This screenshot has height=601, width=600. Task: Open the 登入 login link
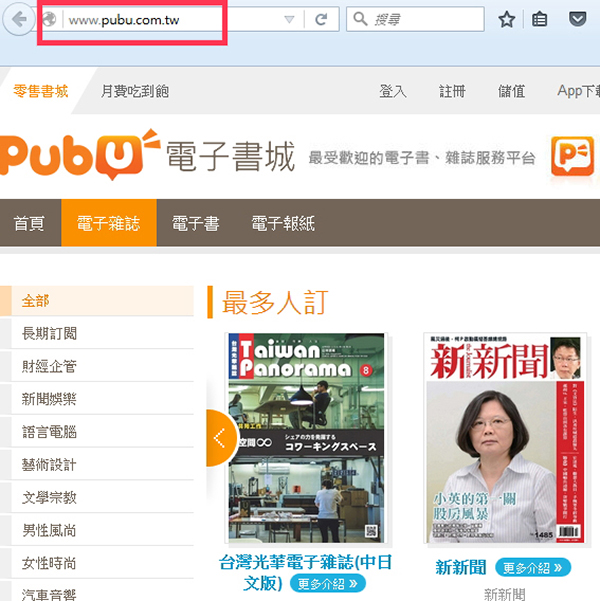(393, 91)
